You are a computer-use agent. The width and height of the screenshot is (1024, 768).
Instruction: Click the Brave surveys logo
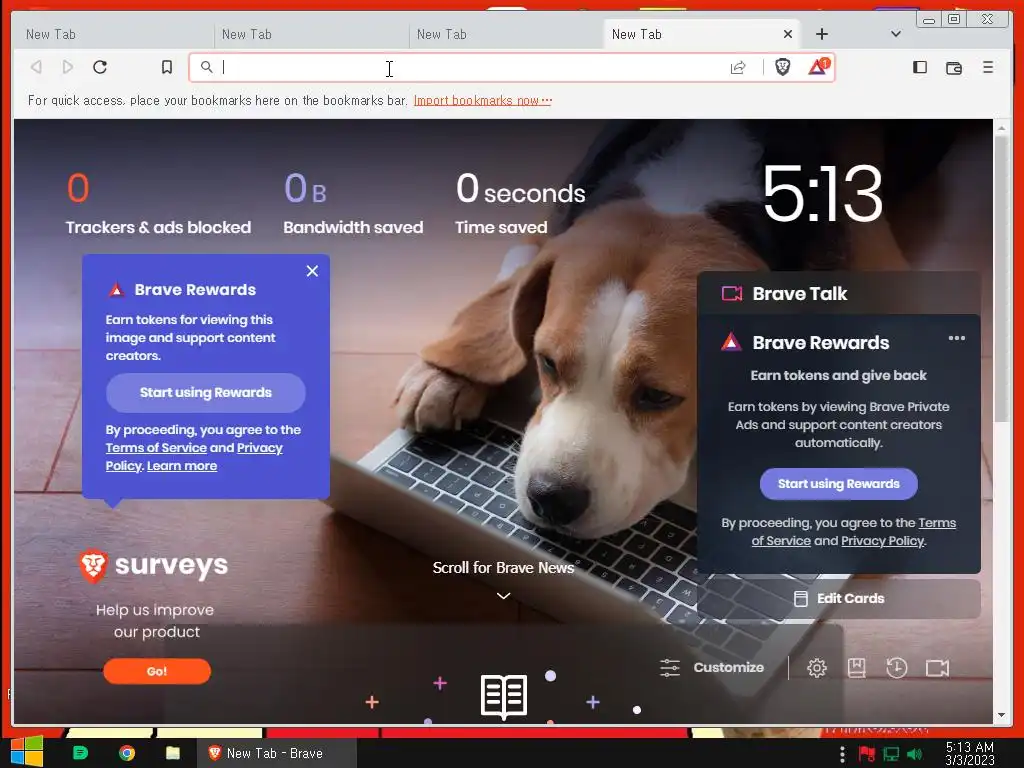153,566
